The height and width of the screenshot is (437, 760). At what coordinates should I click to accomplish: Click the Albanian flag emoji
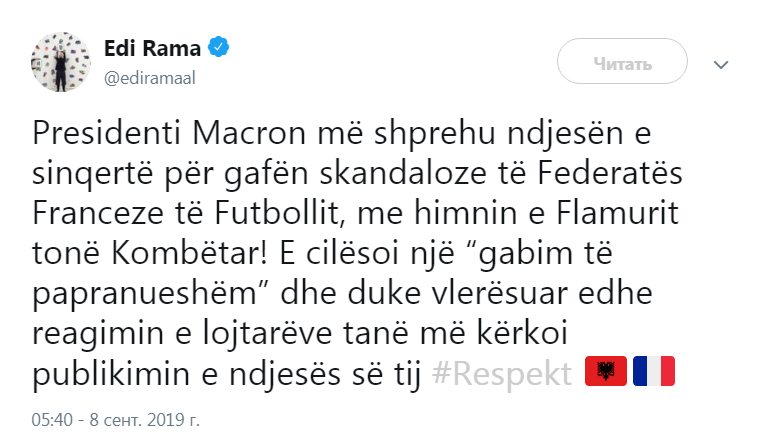[x=604, y=372]
